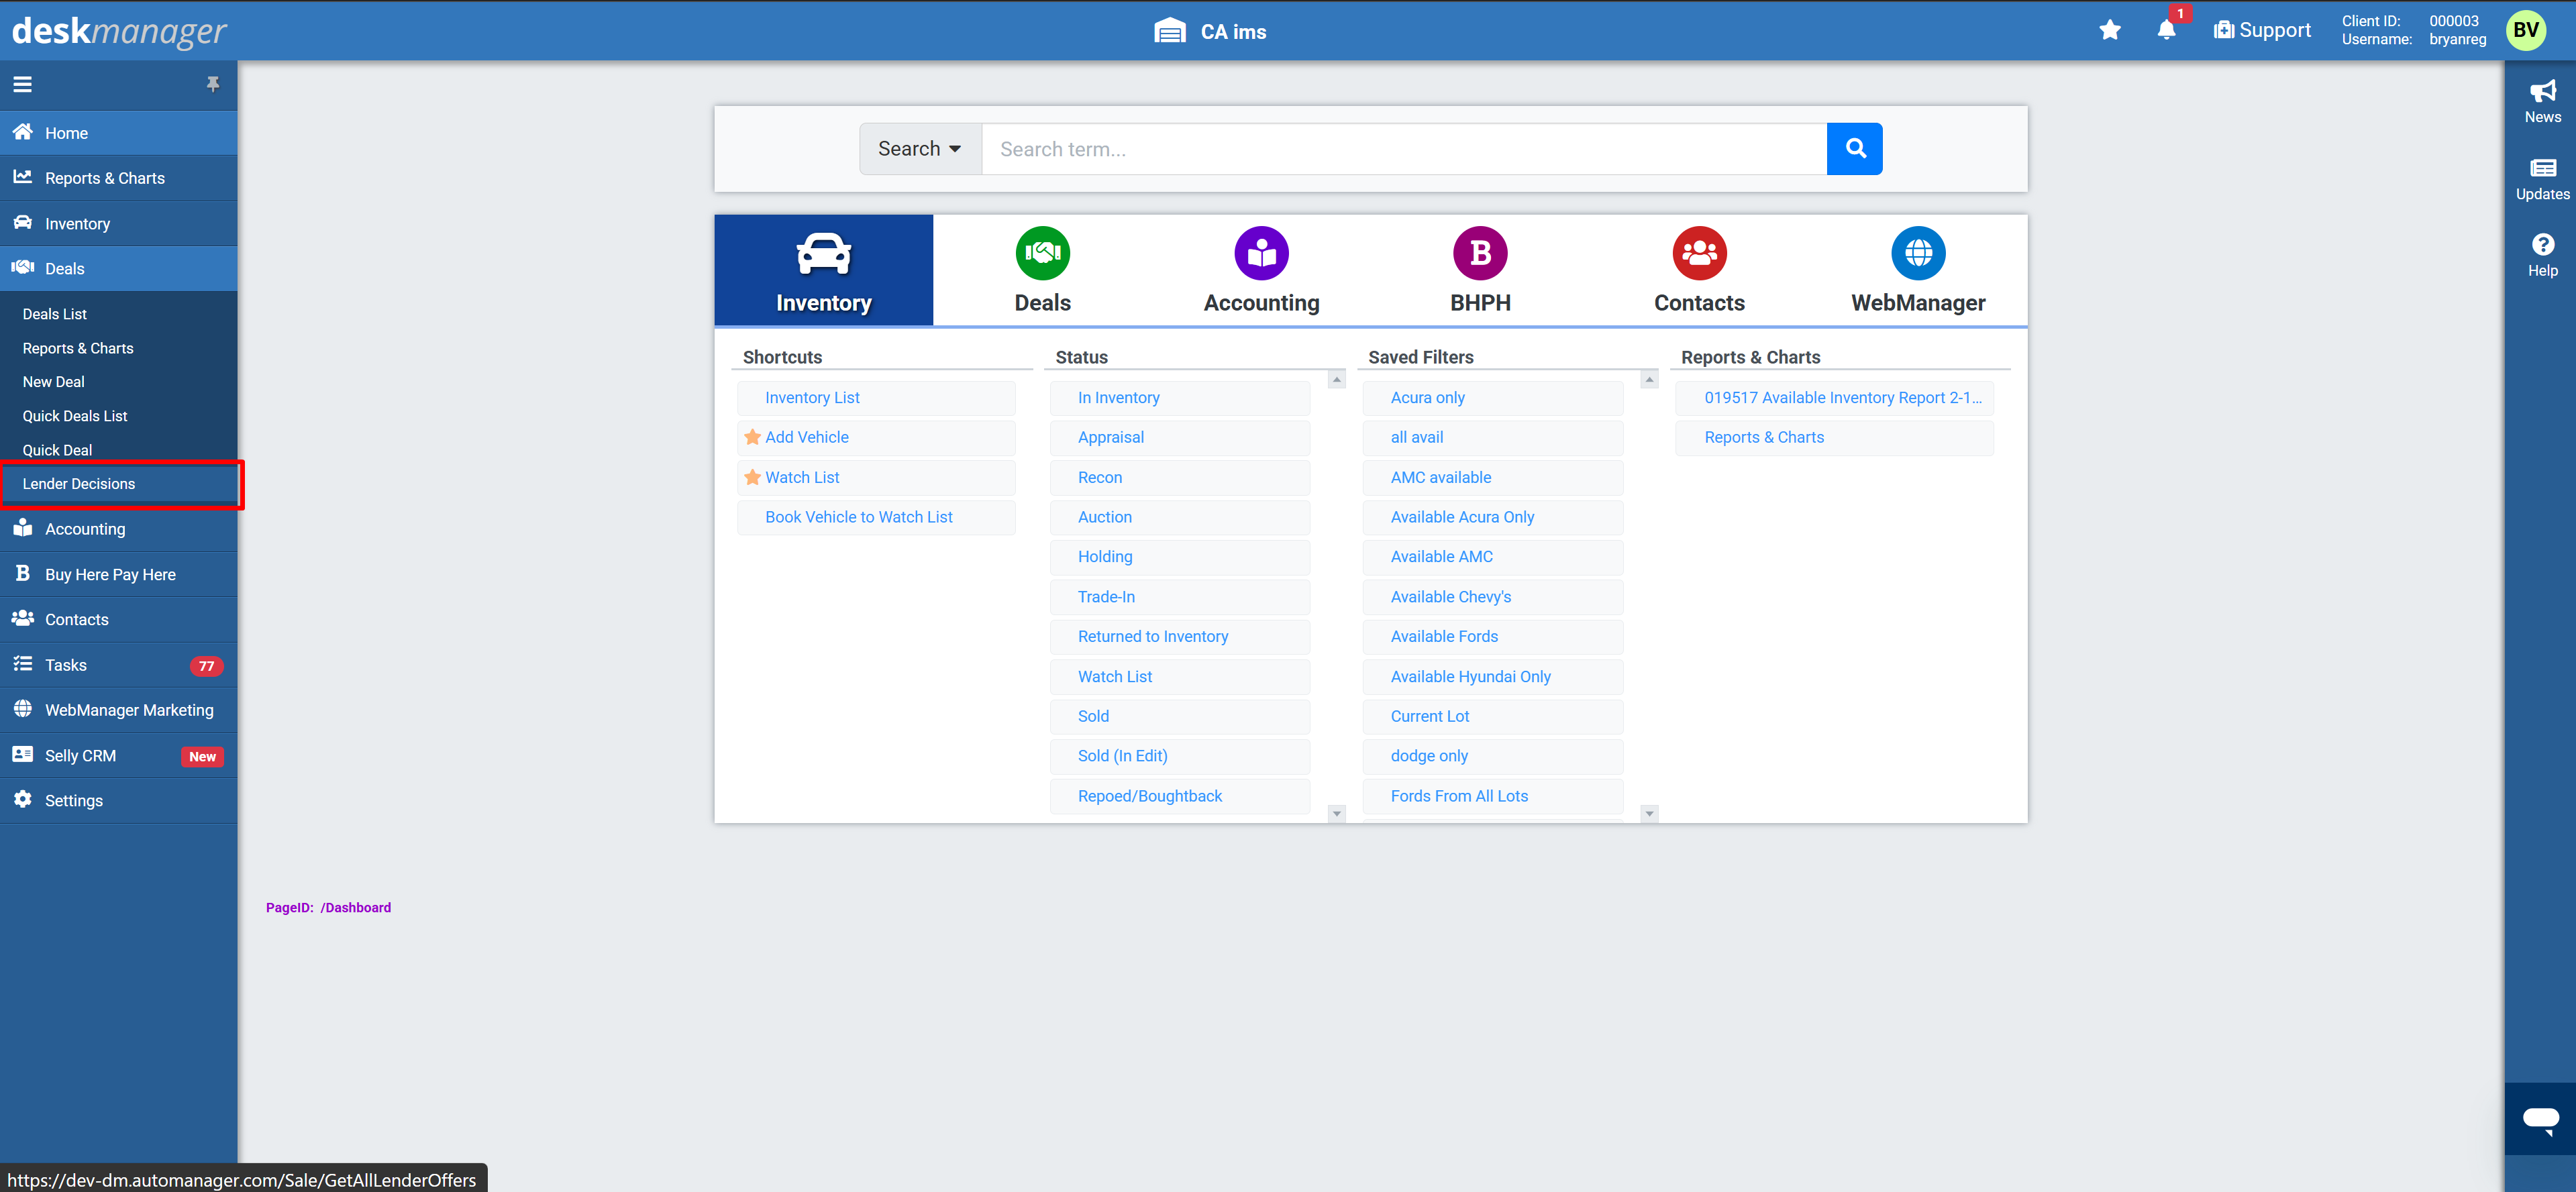Open the News megaphone panel
The width and height of the screenshot is (2576, 1192).
point(2542,101)
